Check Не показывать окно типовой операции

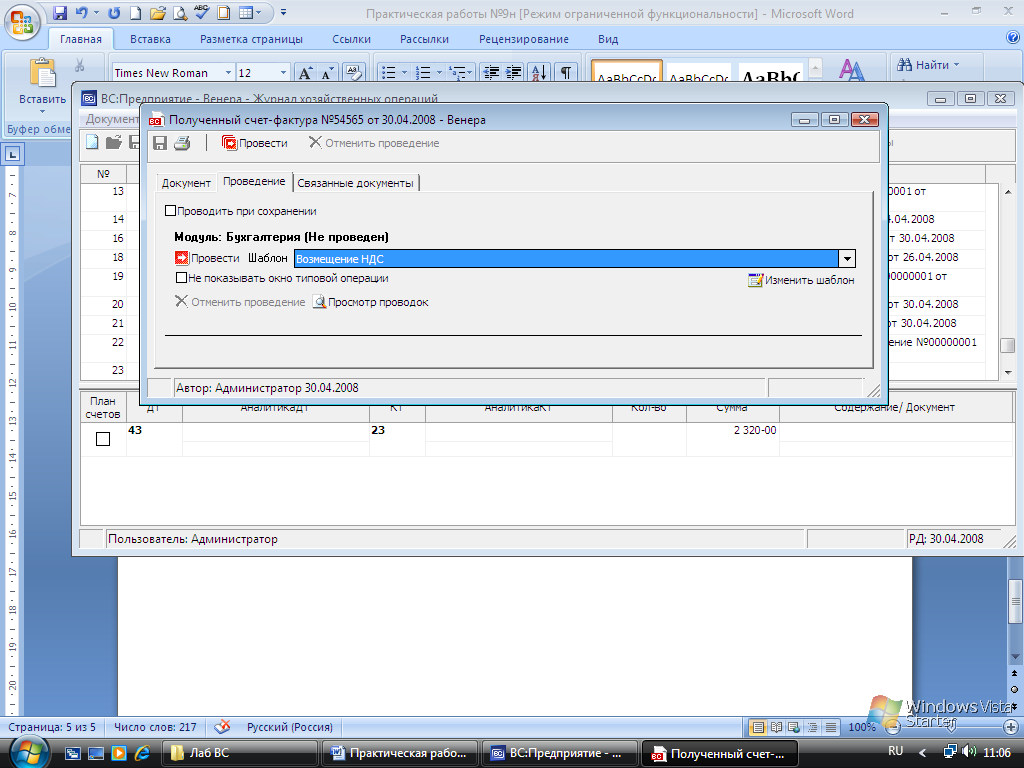point(182,278)
